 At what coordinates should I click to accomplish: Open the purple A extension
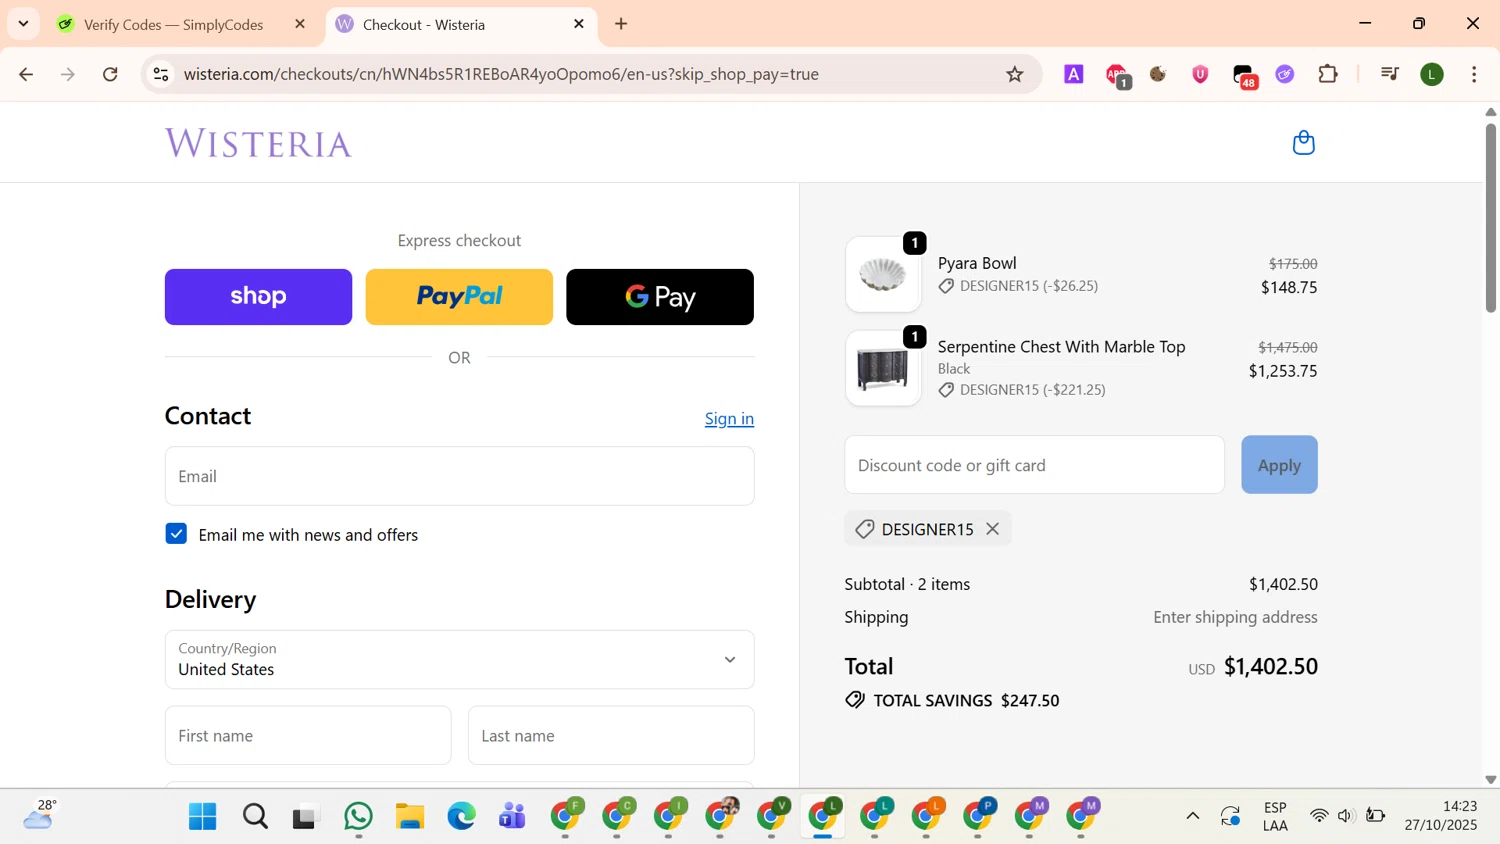(x=1074, y=74)
